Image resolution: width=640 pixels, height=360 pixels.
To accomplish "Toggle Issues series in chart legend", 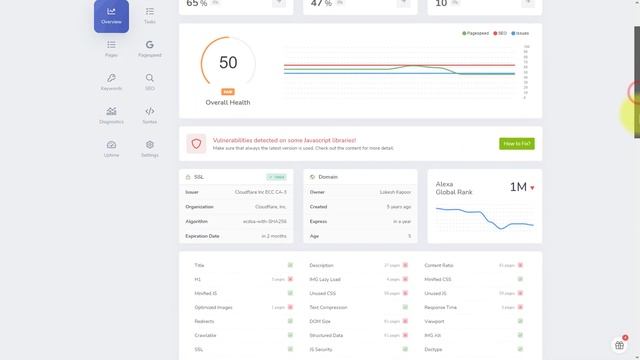I will point(520,33).
